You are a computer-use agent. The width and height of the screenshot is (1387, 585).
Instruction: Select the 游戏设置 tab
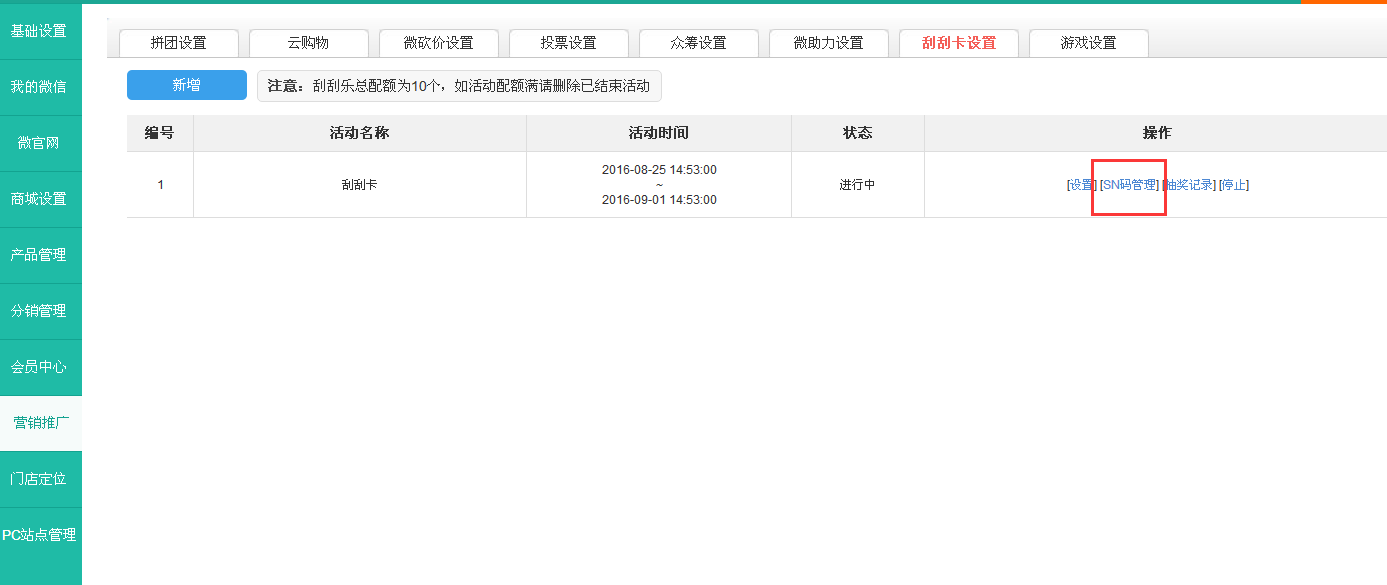pyautogui.click(x=1088, y=43)
